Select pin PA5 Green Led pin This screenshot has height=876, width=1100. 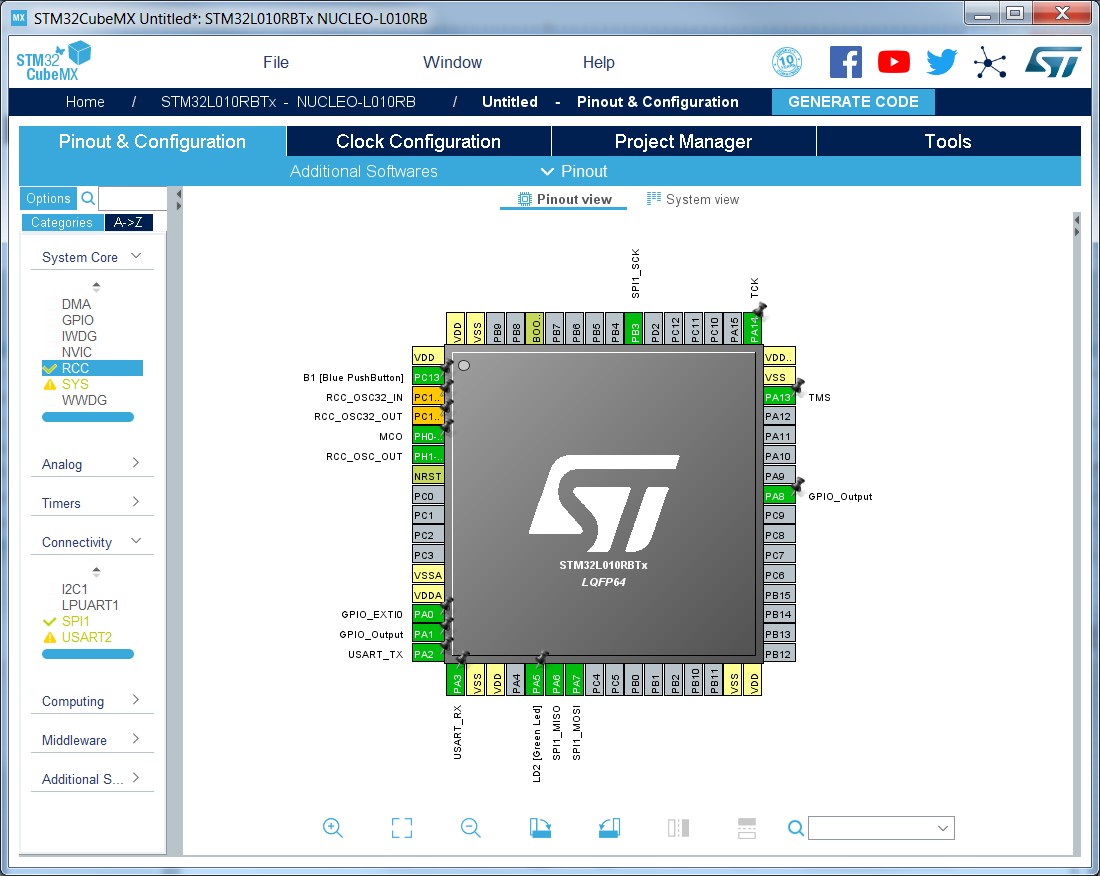(536, 680)
